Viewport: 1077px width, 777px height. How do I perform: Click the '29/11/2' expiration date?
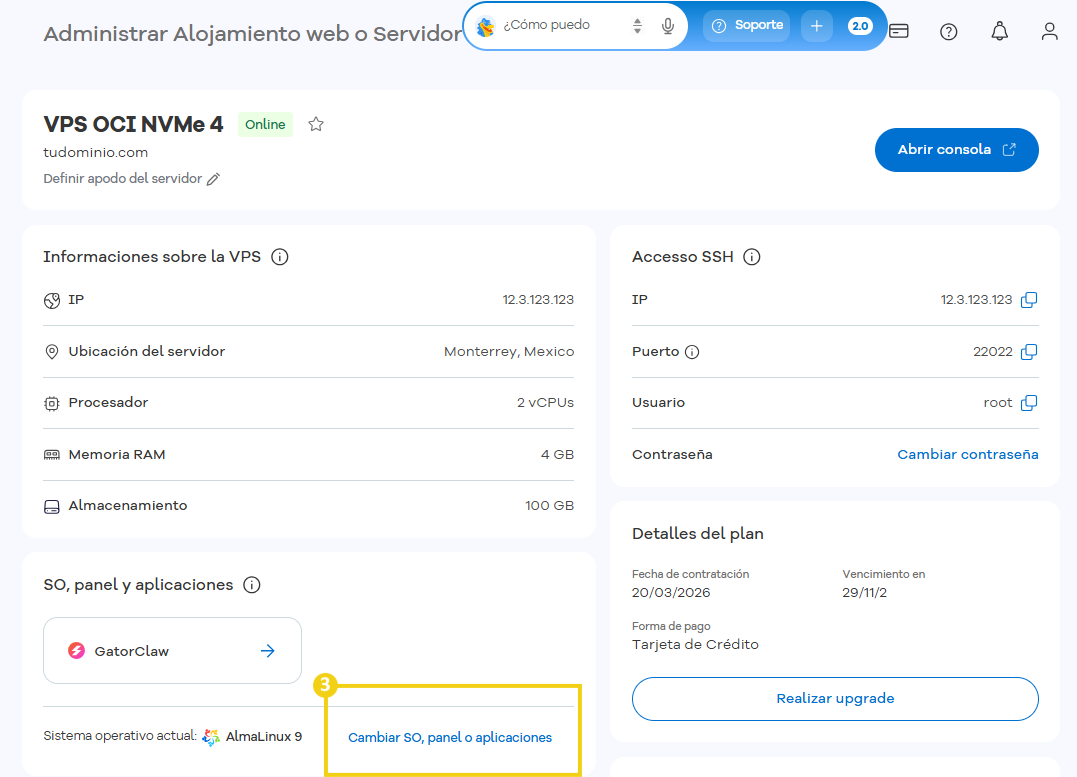pos(864,593)
